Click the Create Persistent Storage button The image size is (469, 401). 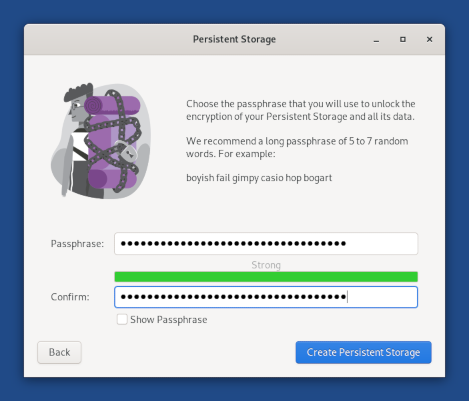363,352
